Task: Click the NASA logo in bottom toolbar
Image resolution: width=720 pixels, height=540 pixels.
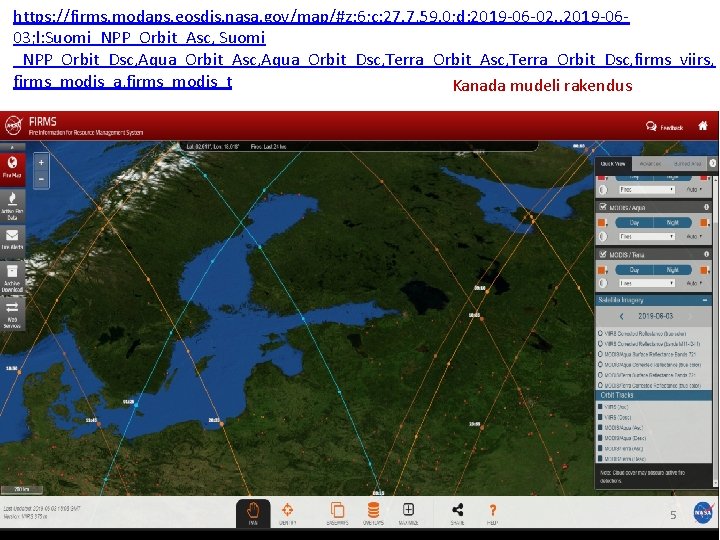Action: (704, 512)
